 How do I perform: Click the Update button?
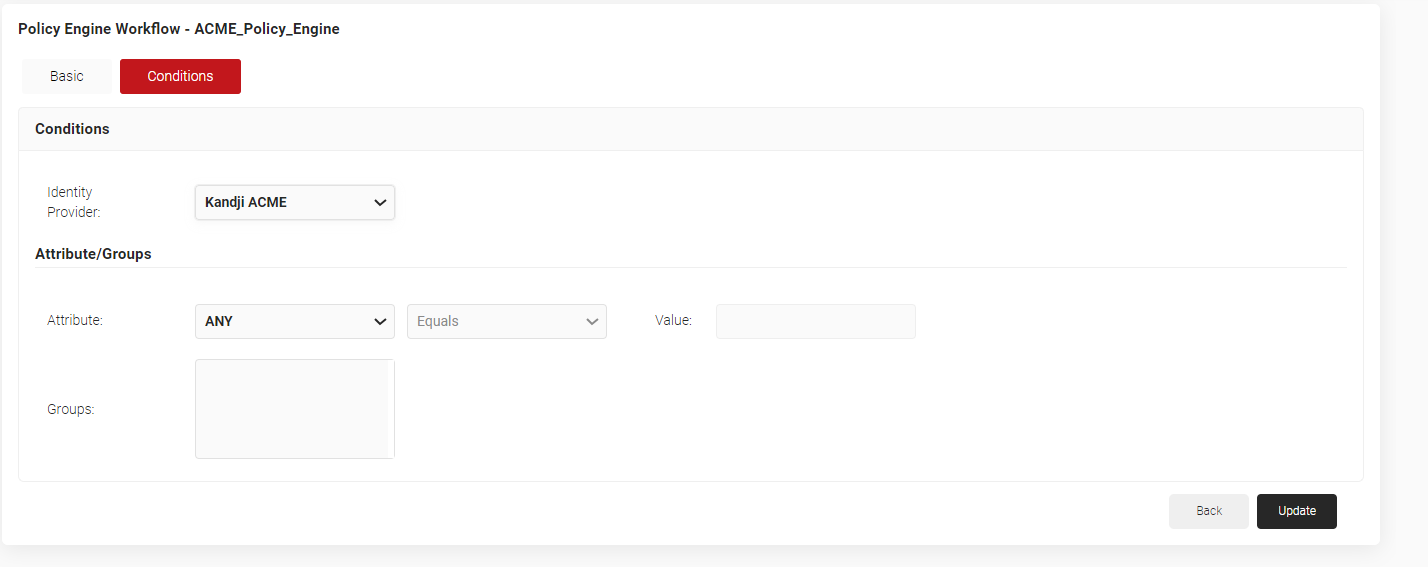pyautogui.click(x=1296, y=511)
